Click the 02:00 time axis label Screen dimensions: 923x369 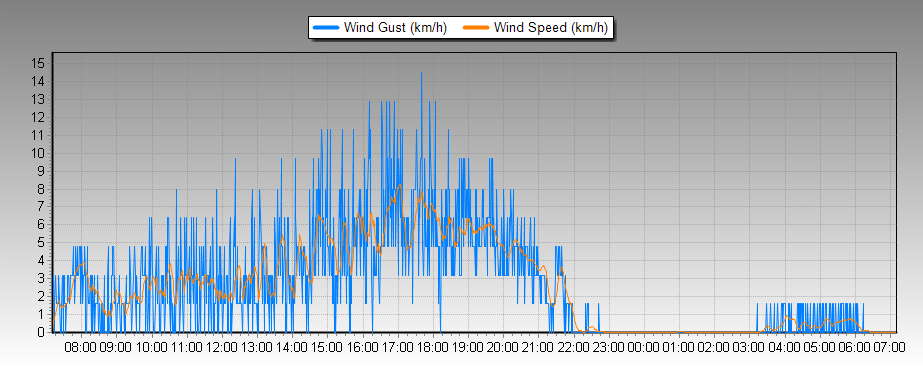pos(713,347)
